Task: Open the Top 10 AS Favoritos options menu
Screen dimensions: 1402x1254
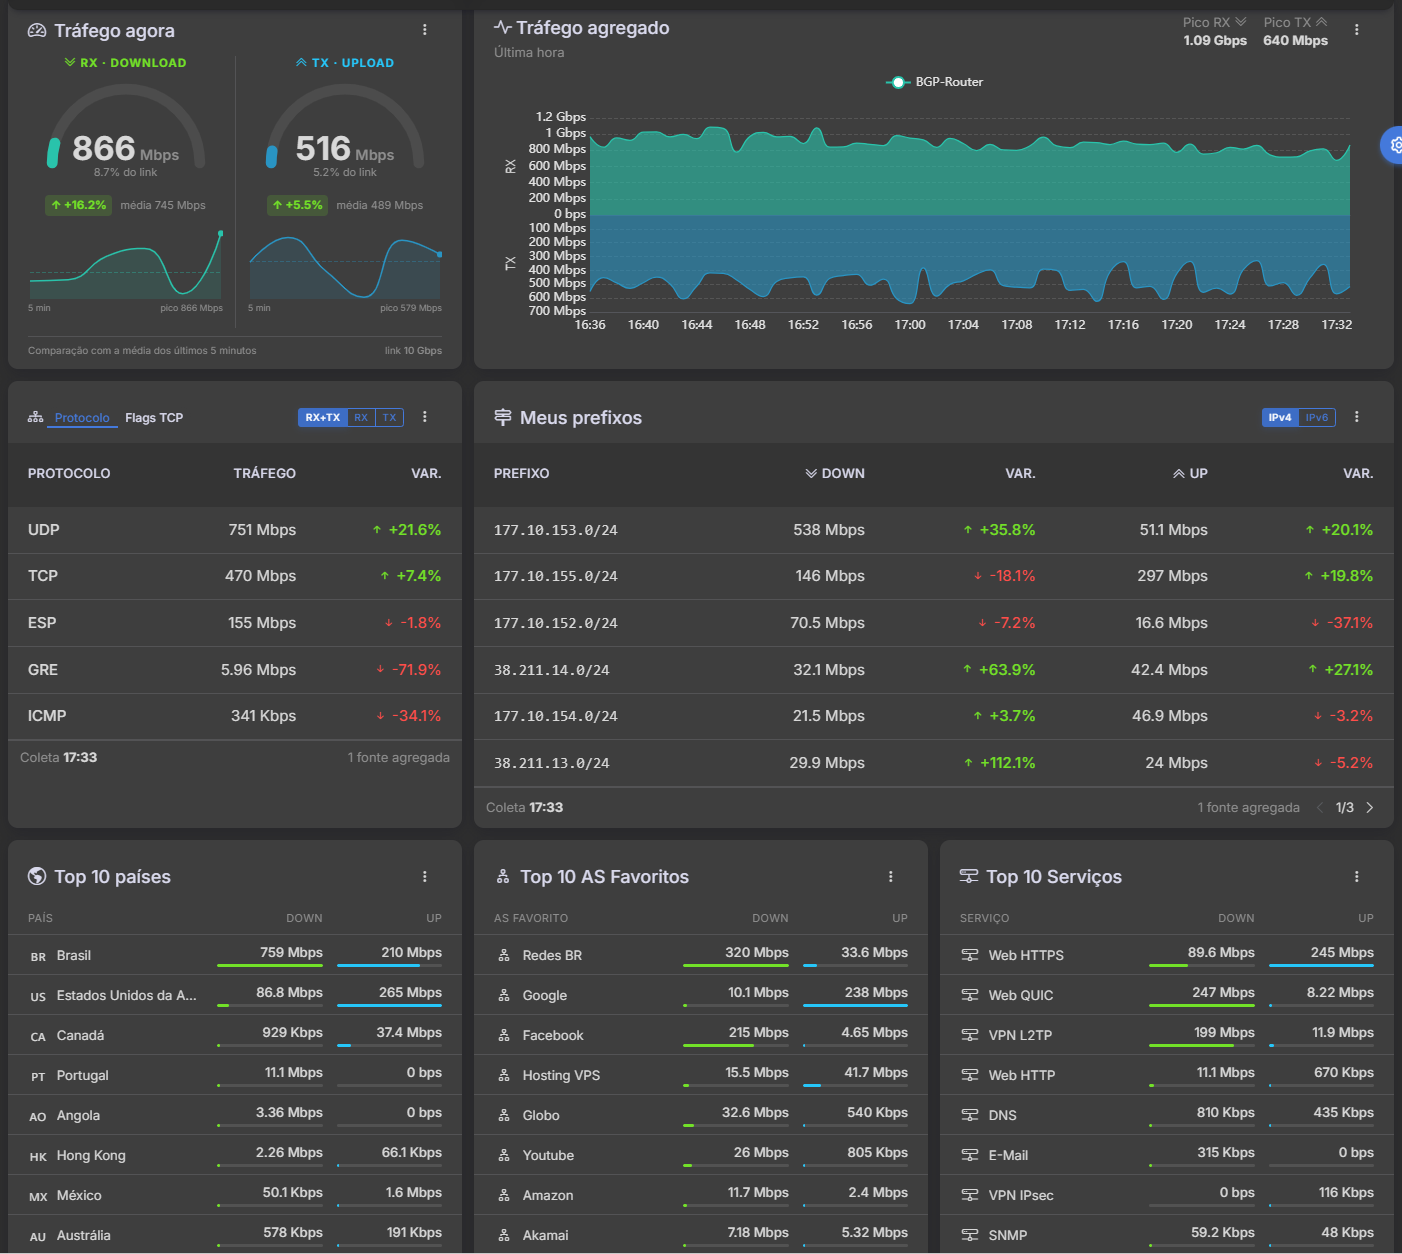Action: pos(891,877)
